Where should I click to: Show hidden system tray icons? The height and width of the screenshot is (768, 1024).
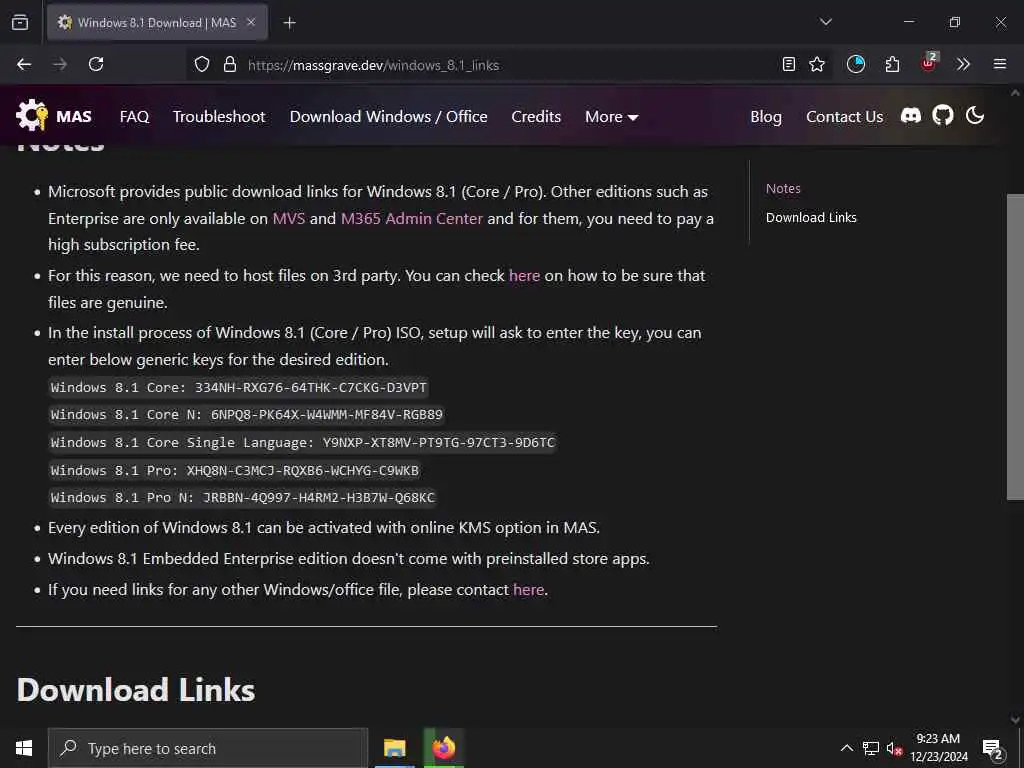(x=846, y=748)
